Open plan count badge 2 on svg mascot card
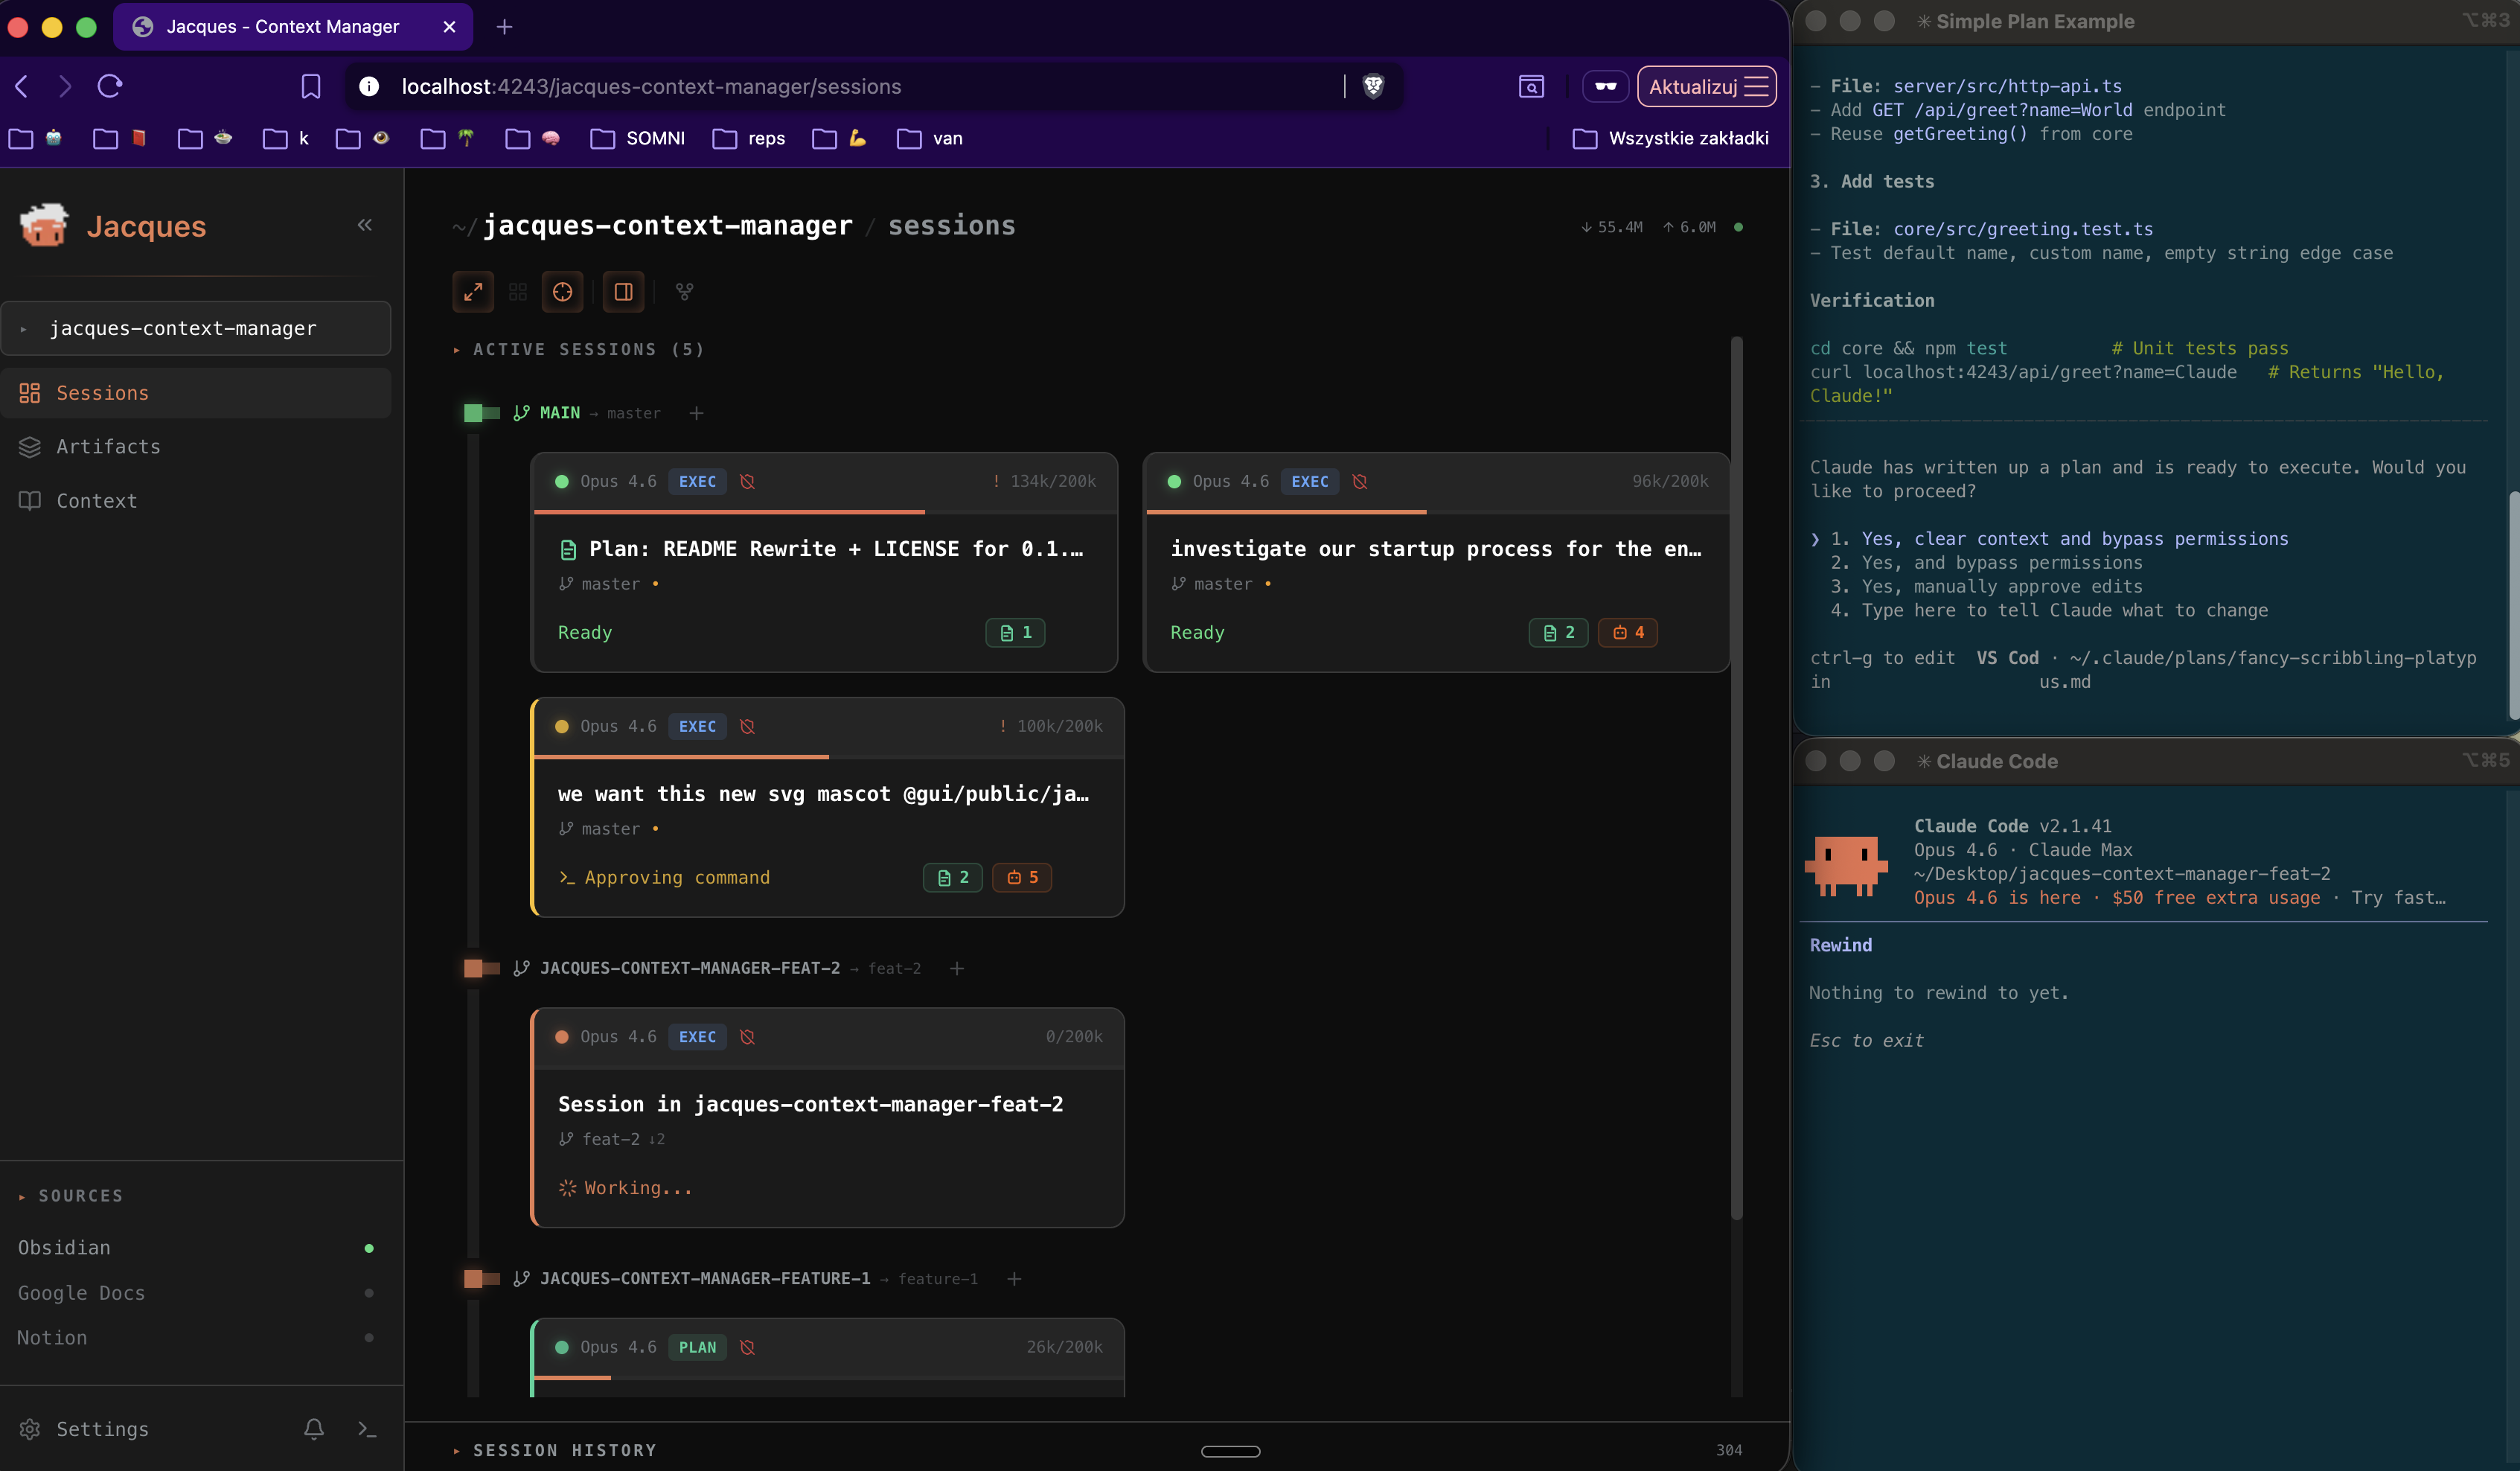This screenshot has width=2520, height=1471. point(952,878)
